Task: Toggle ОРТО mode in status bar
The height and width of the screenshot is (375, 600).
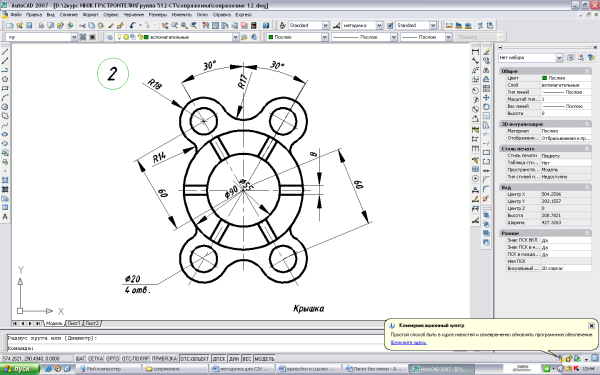Action: [x=112, y=359]
